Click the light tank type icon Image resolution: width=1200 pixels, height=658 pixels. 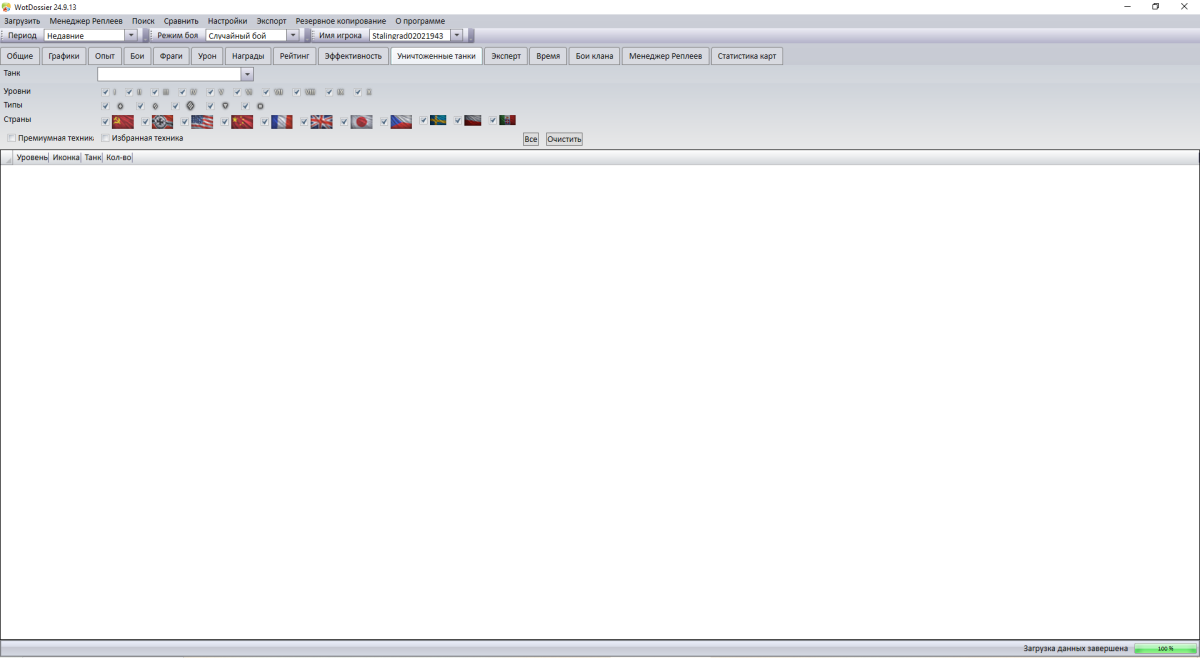click(120, 105)
